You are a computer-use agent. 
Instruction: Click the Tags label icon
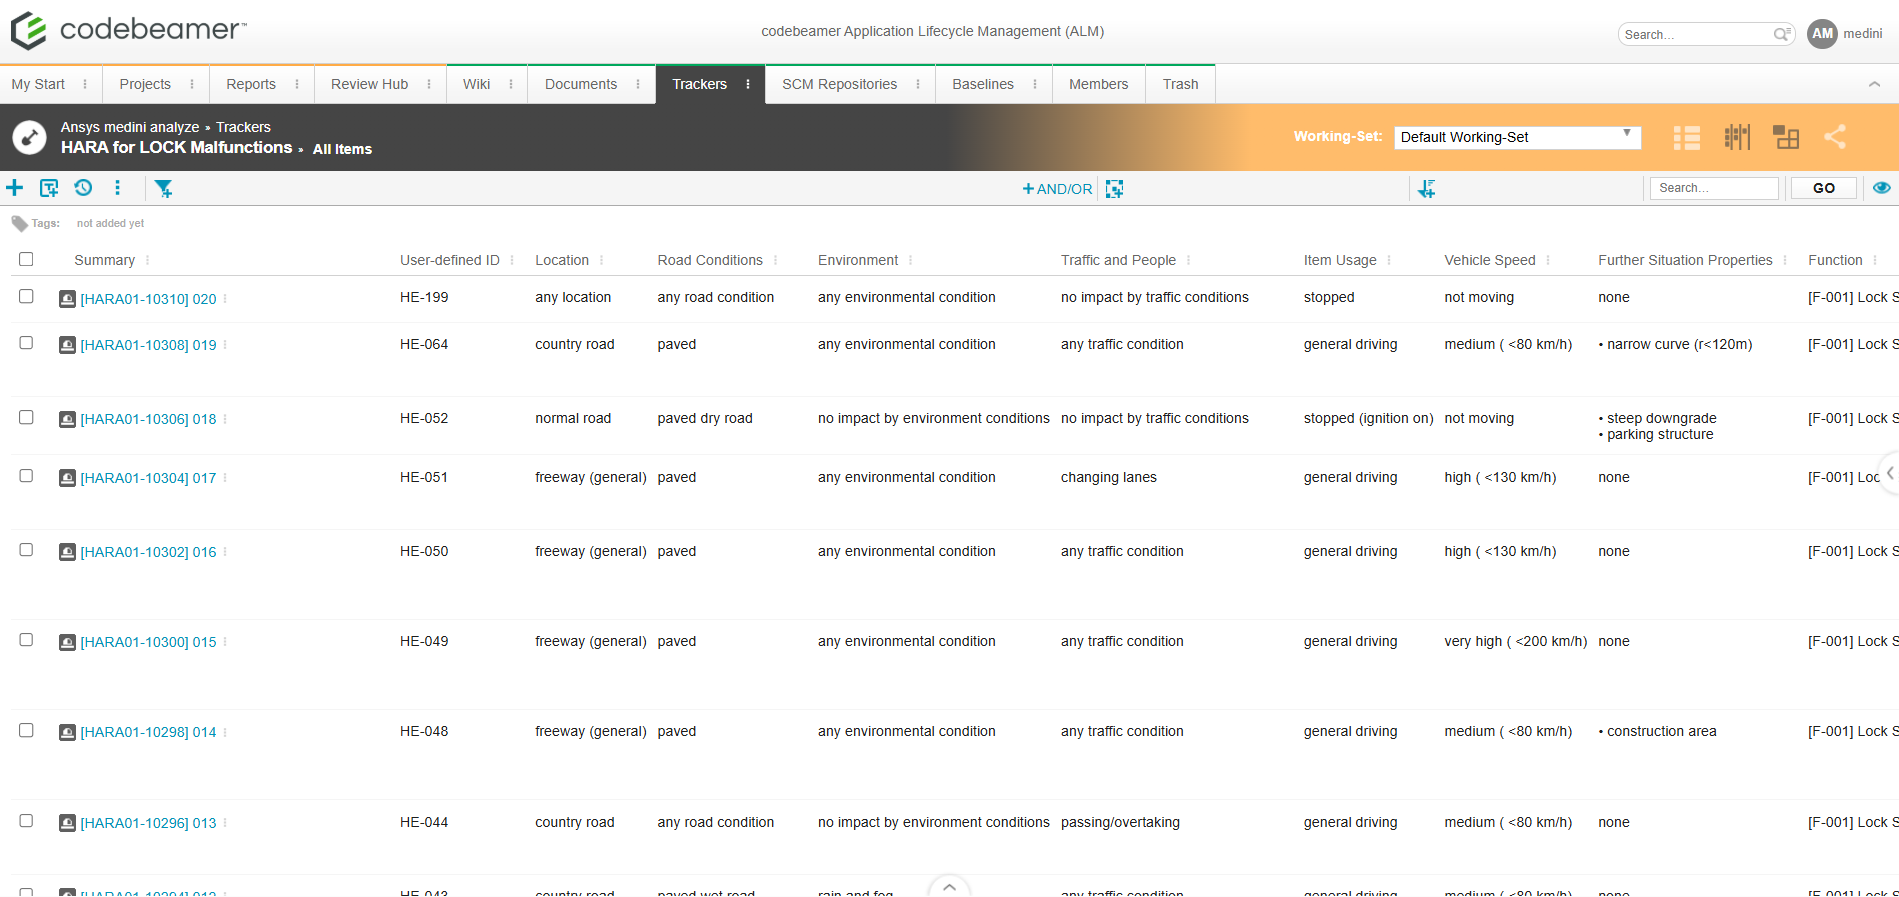tap(19, 224)
